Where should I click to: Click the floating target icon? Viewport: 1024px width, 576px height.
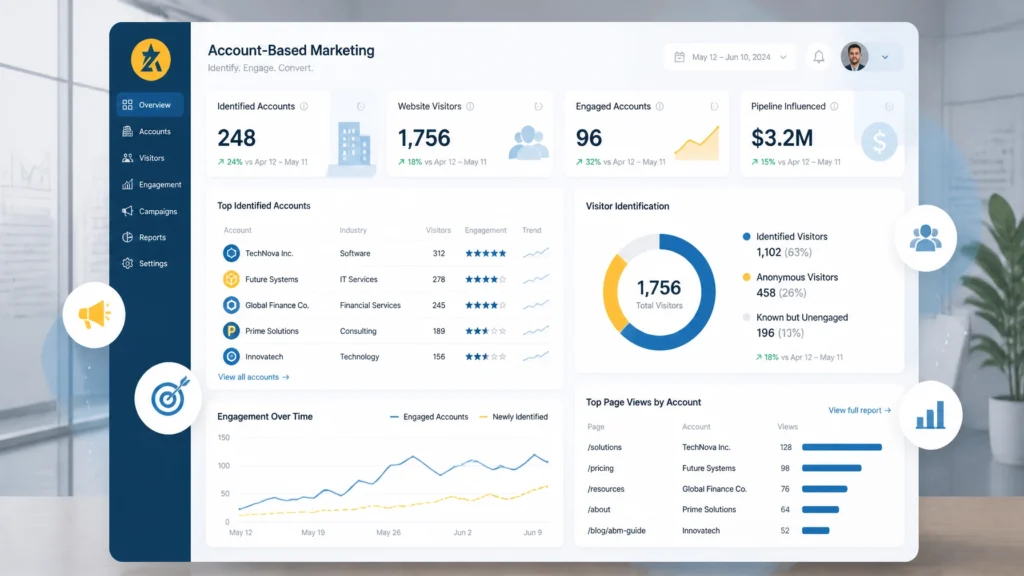click(168, 398)
